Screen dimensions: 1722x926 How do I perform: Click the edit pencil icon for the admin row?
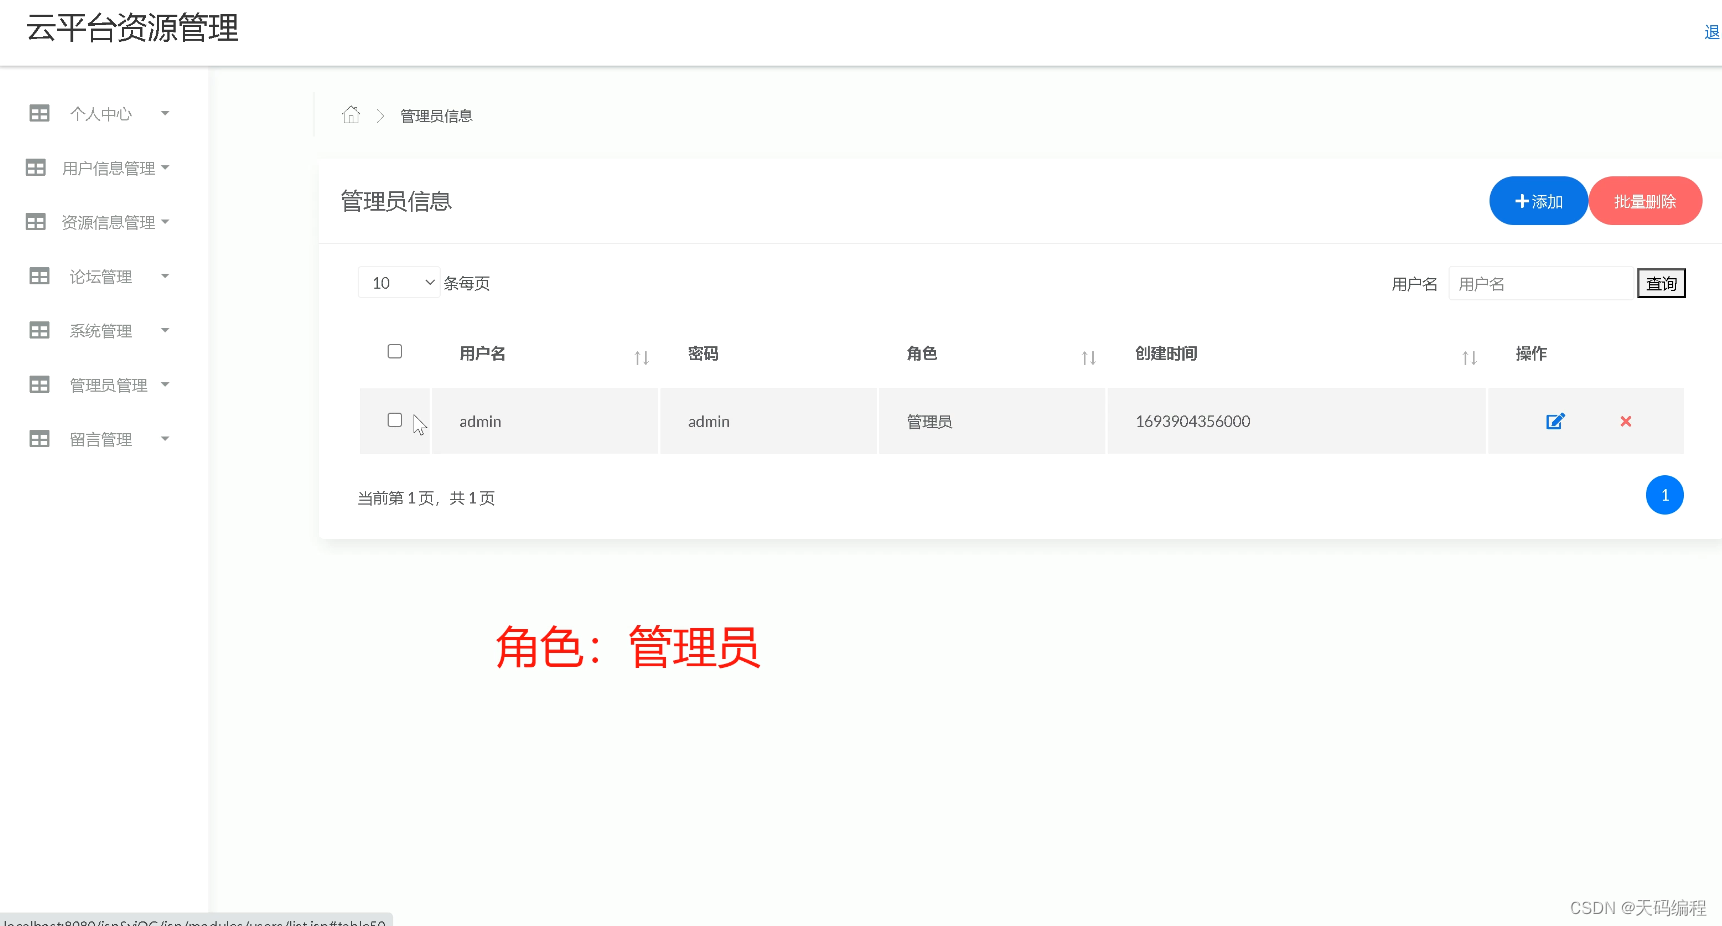1555,421
